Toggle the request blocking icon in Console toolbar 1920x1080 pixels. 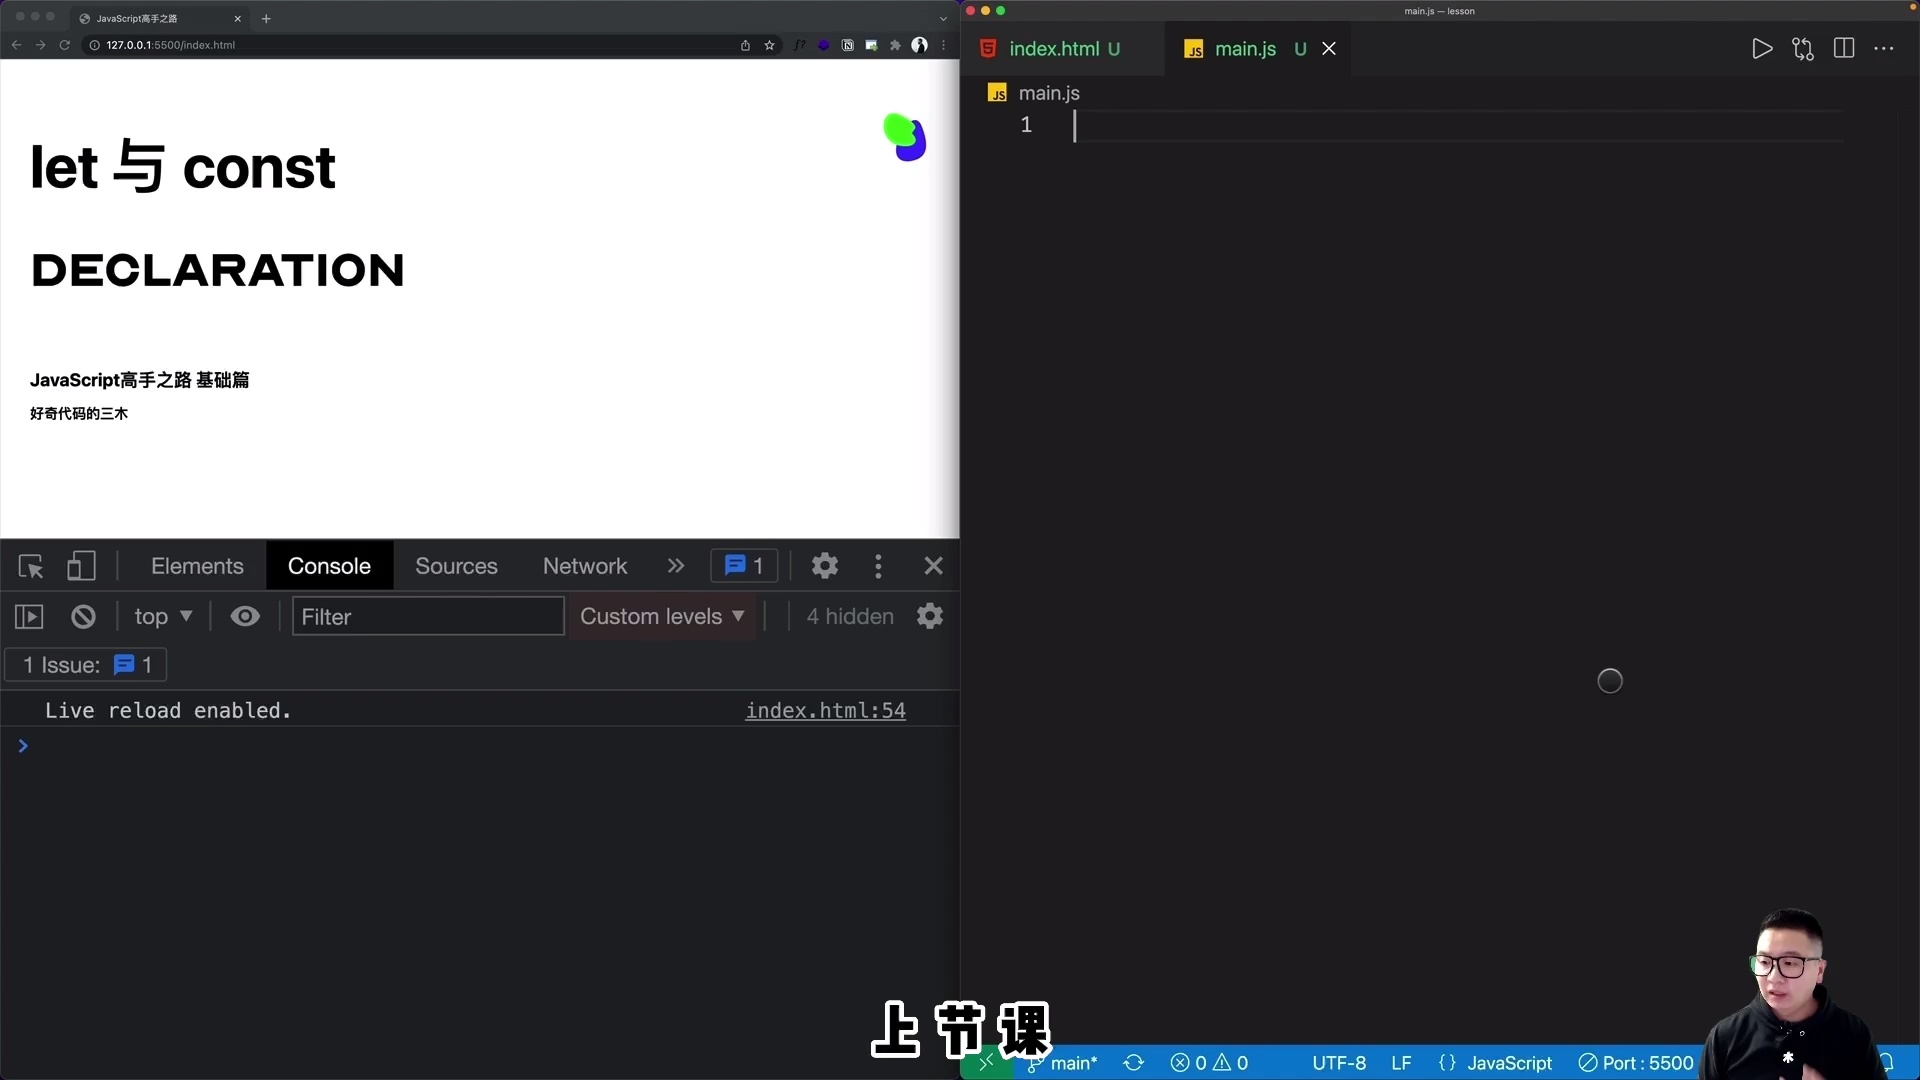click(82, 616)
